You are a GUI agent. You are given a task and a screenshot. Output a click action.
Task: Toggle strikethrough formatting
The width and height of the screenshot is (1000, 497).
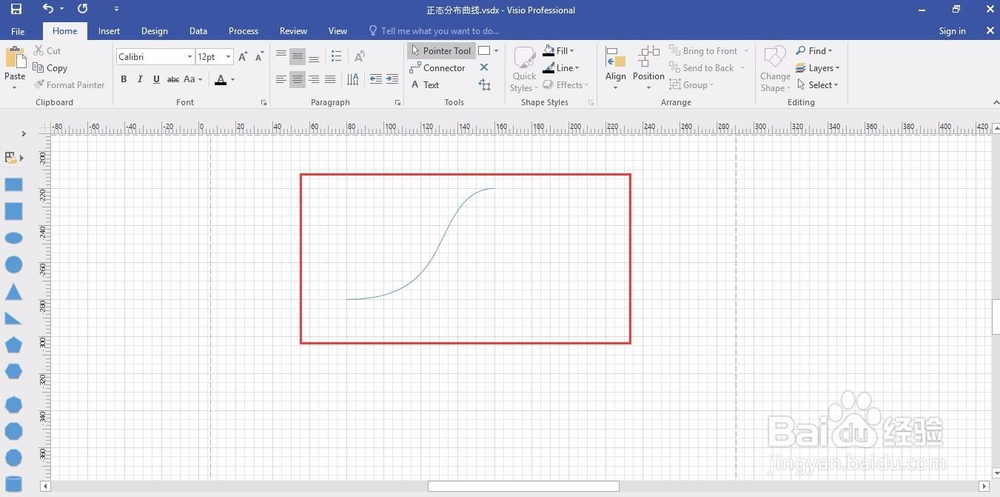coord(173,79)
